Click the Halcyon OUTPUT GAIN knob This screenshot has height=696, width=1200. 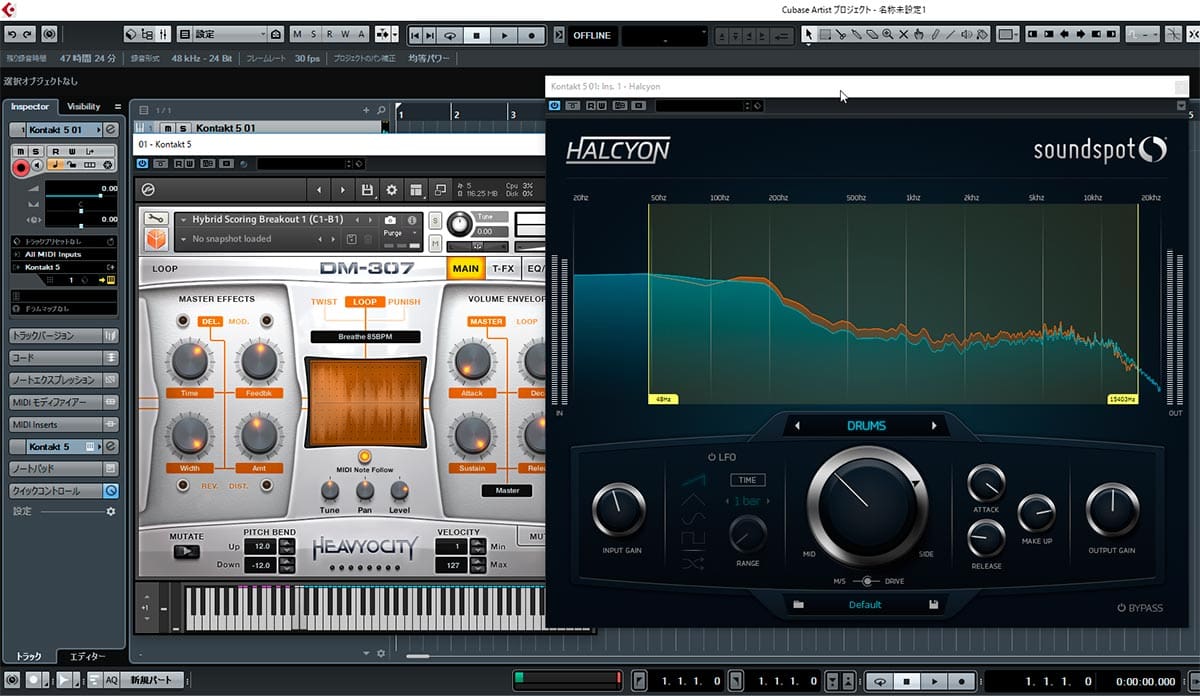1113,510
